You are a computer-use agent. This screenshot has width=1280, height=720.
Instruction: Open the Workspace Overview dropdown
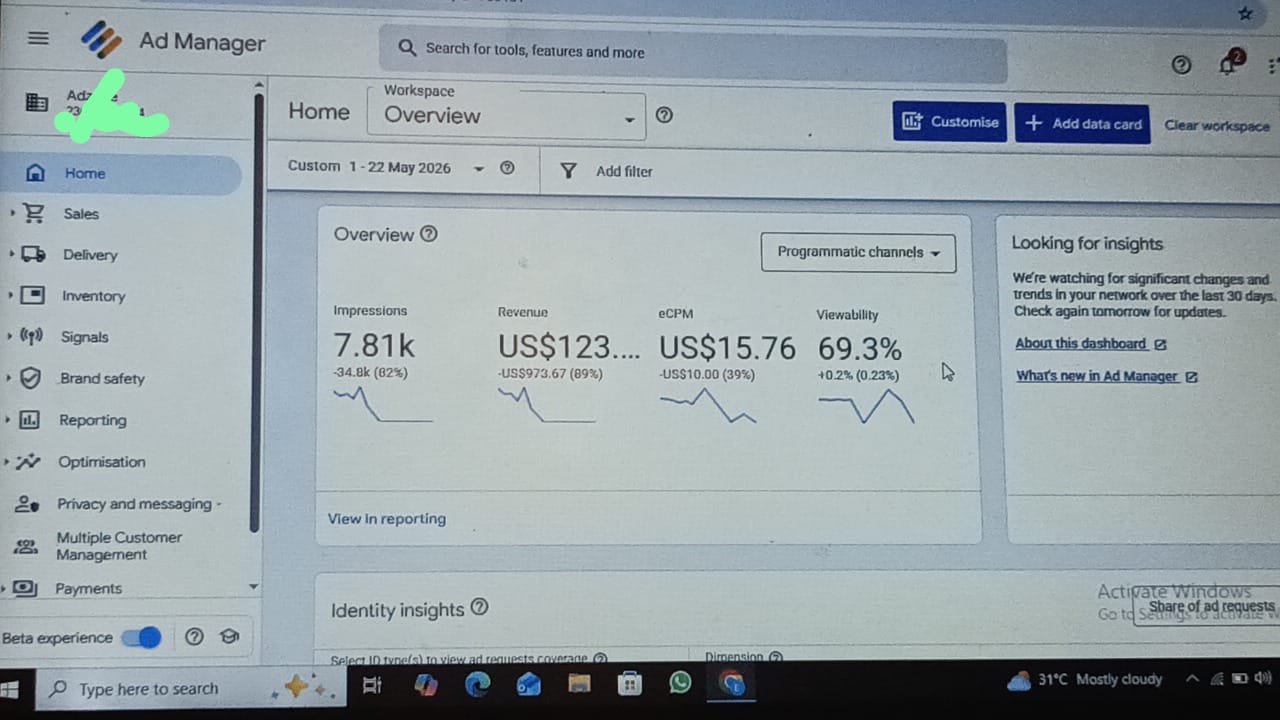point(507,114)
